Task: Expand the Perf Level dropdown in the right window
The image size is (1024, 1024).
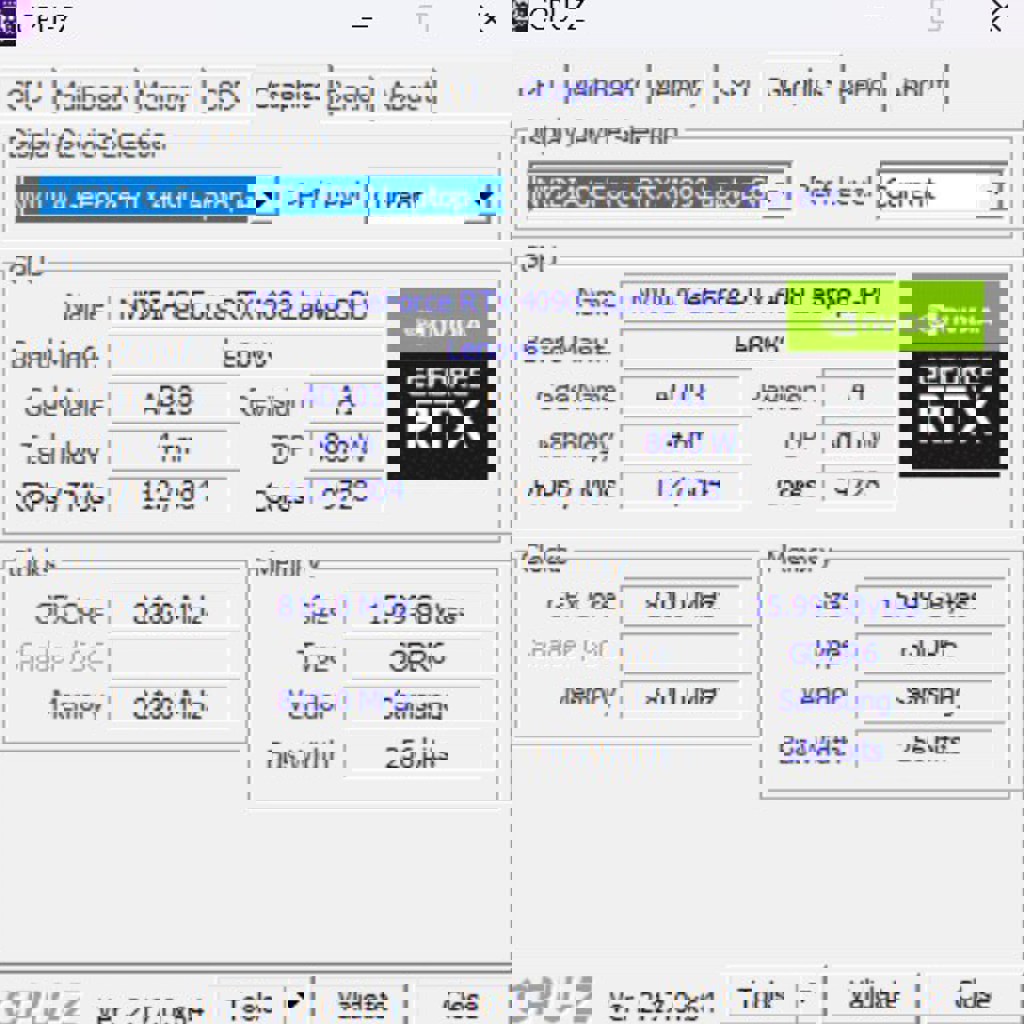Action: click(994, 191)
